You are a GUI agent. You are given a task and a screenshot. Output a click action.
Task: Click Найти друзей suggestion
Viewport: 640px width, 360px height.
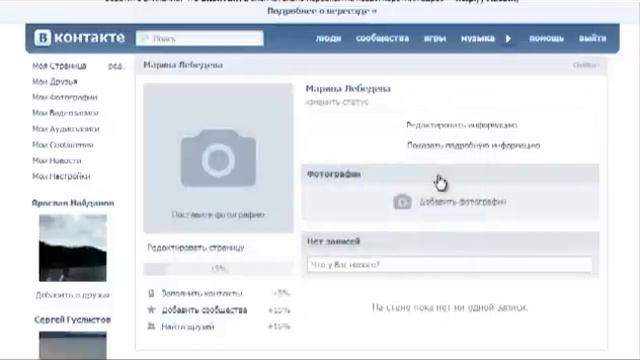click(188, 326)
